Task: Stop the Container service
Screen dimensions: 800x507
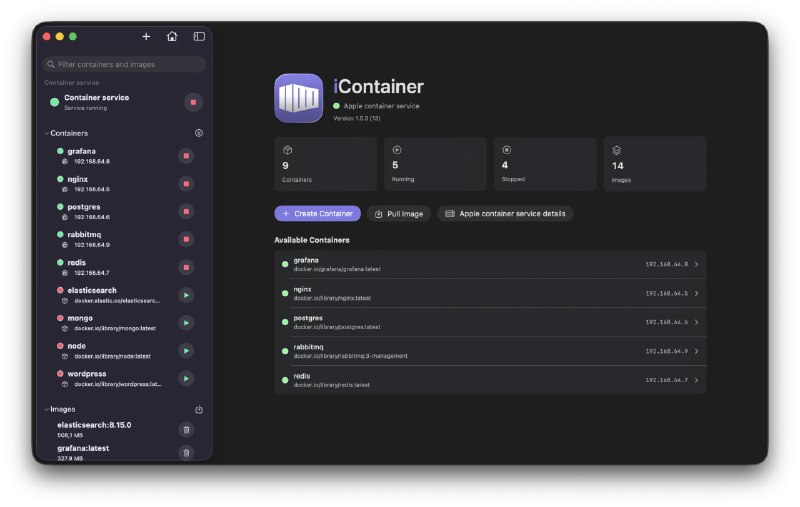Action: point(193,103)
